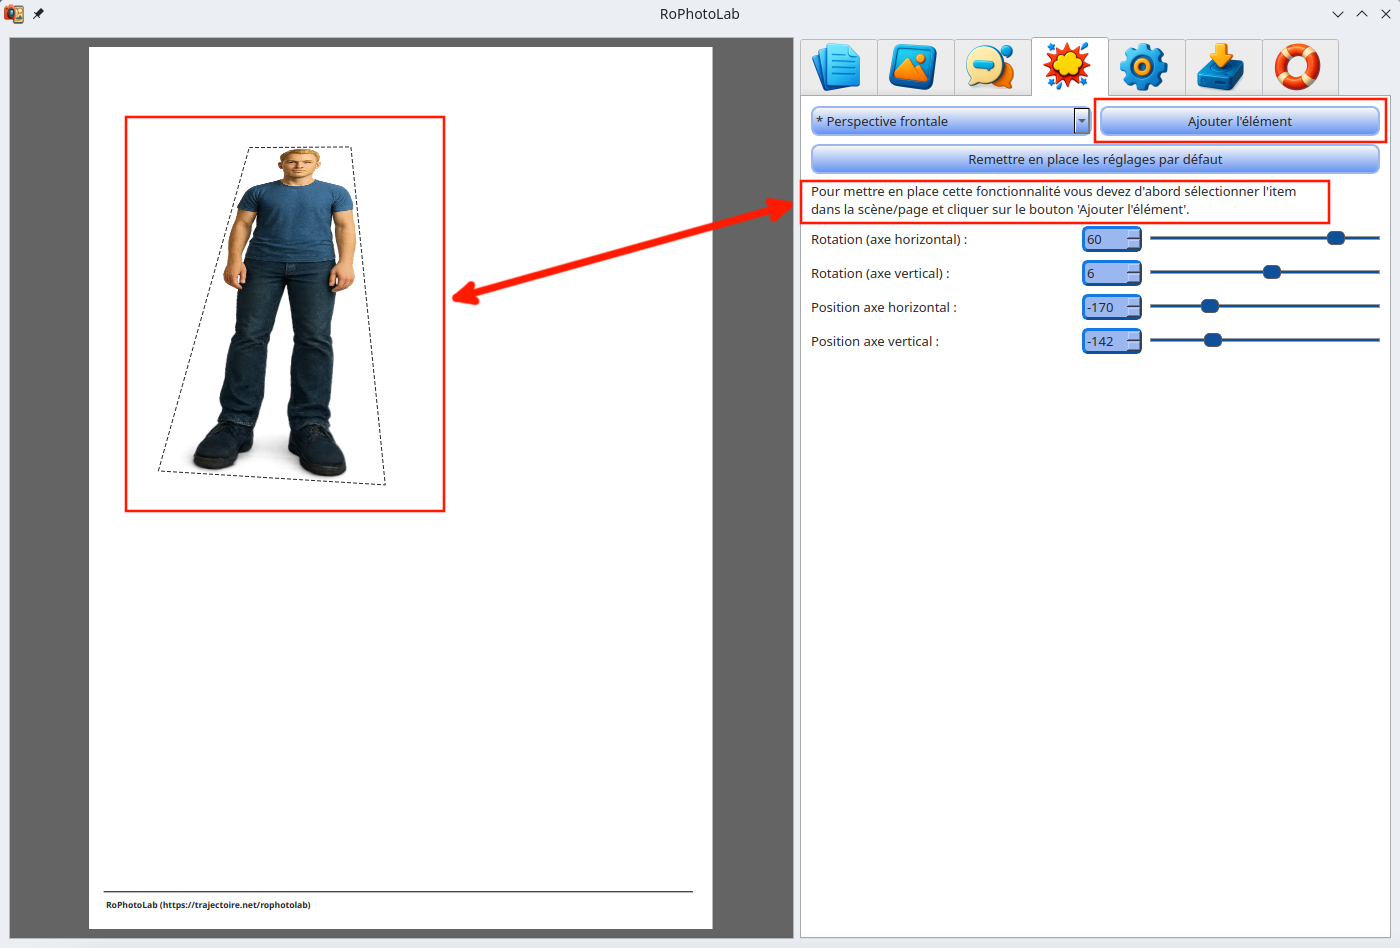Open the blue documents tab icon

838,67
